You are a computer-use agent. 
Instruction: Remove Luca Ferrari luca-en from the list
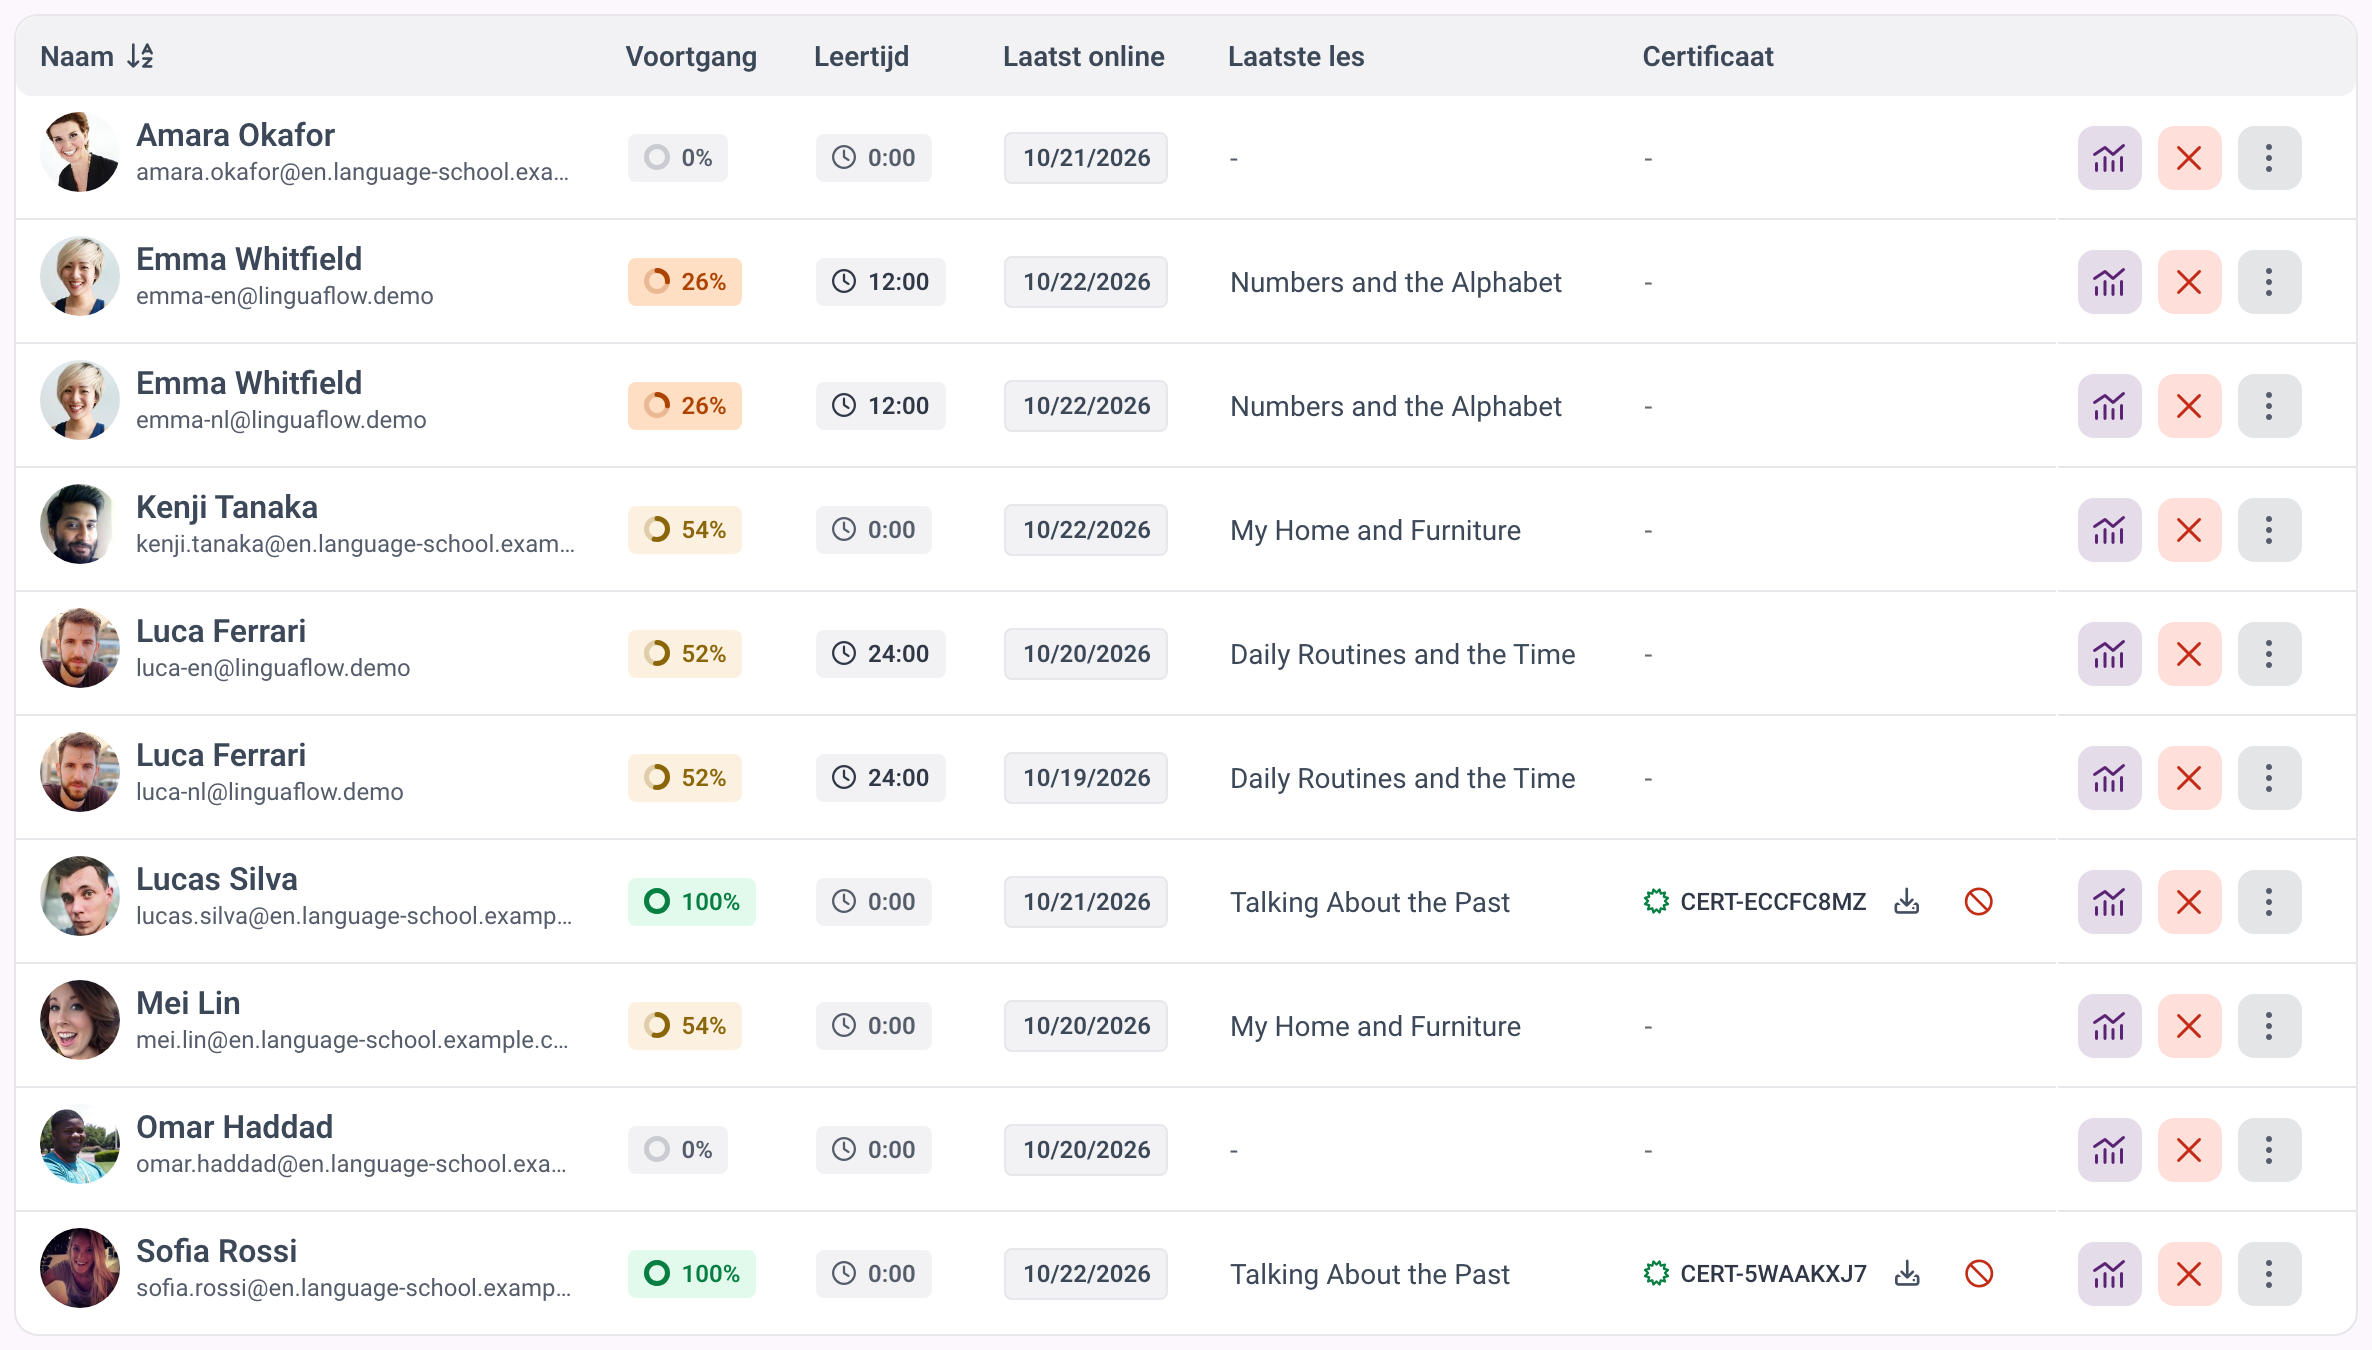point(2189,654)
